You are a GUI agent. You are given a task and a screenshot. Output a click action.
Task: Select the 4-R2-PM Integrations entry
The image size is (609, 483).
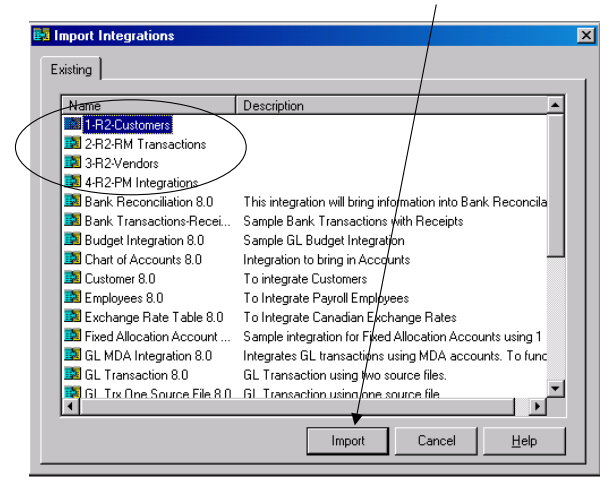(x=141, y=182)
